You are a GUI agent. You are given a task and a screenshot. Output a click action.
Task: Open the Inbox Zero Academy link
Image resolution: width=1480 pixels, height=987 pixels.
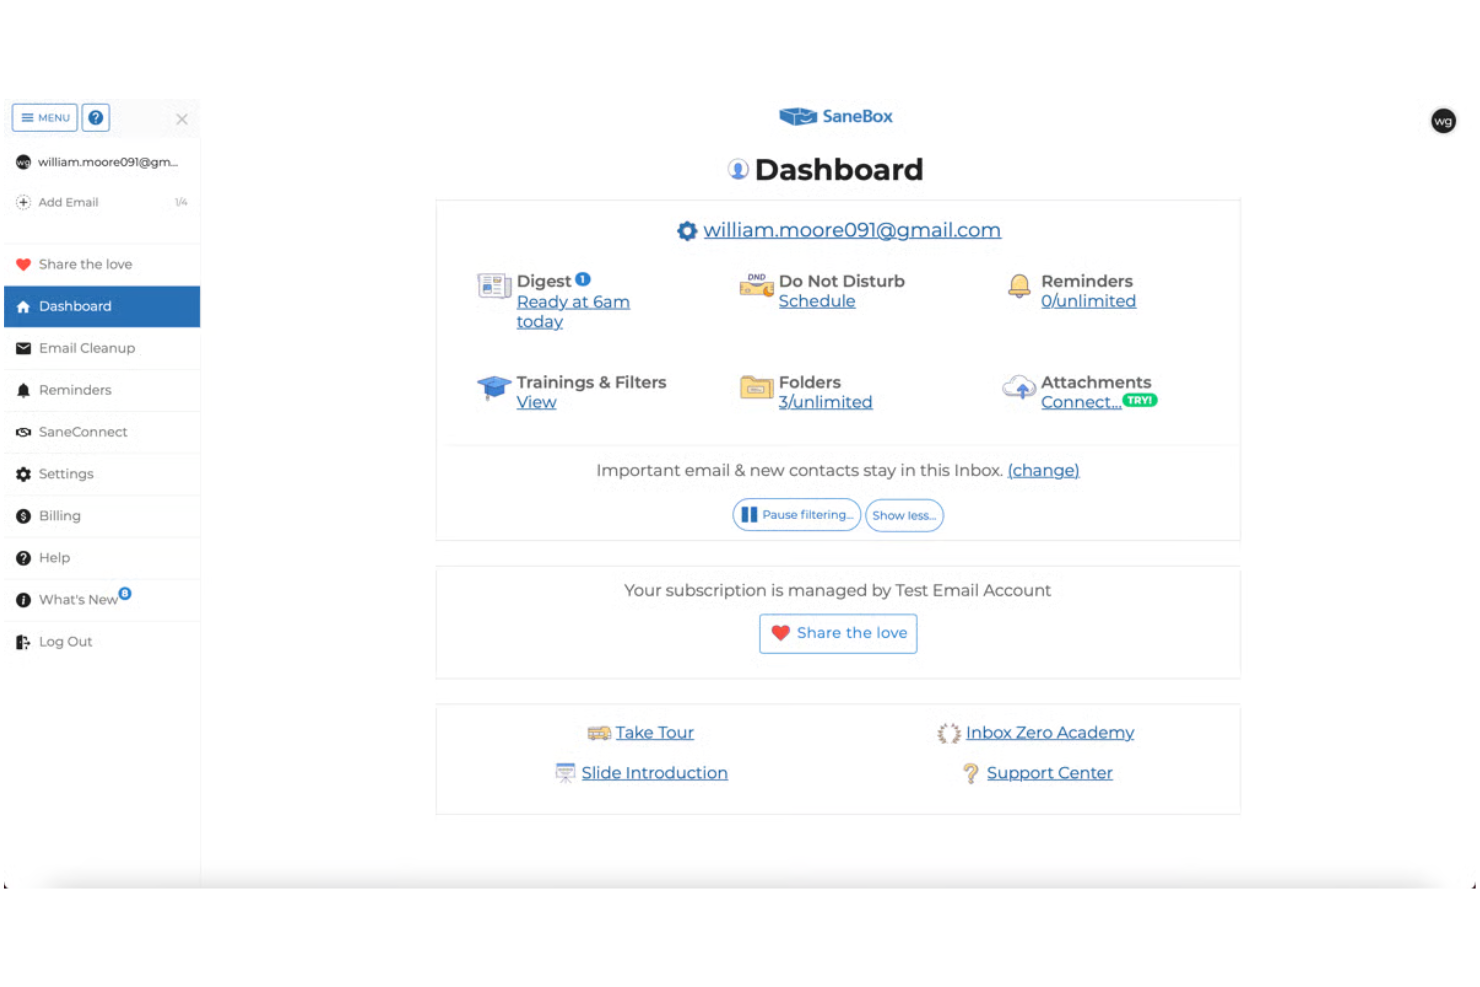click(x=1050, y=732)
